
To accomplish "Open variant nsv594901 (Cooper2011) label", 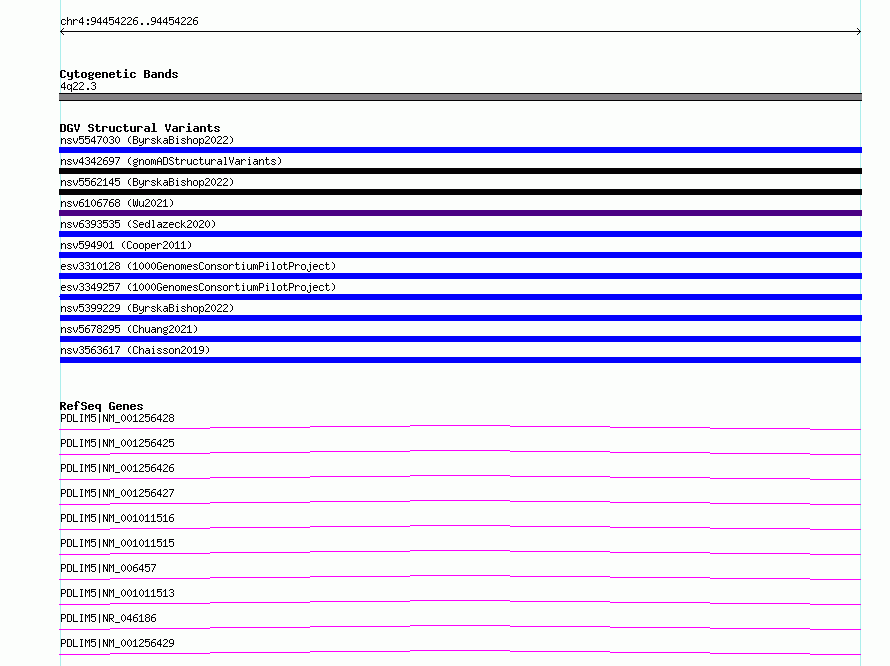I will pyautogui.click(x=126, y=245).
